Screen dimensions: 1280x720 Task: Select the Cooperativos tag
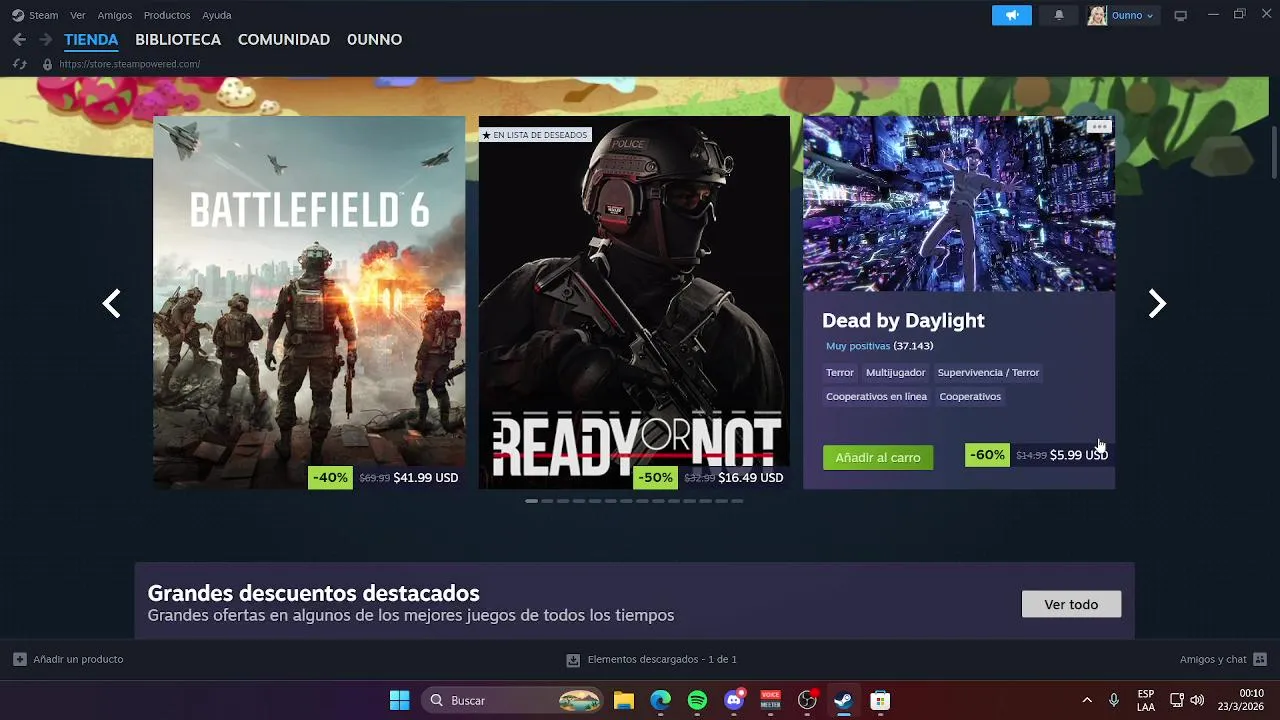coord(970,396)
